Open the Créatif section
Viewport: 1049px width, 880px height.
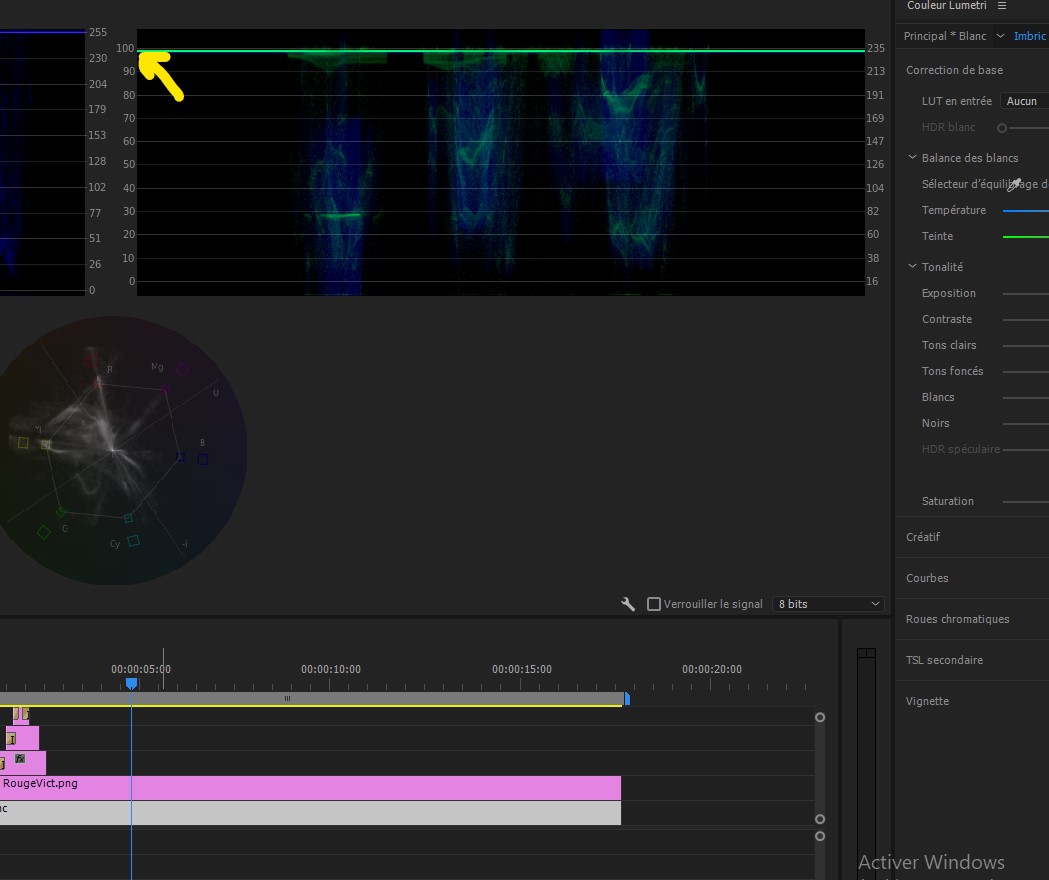[923, 537]
